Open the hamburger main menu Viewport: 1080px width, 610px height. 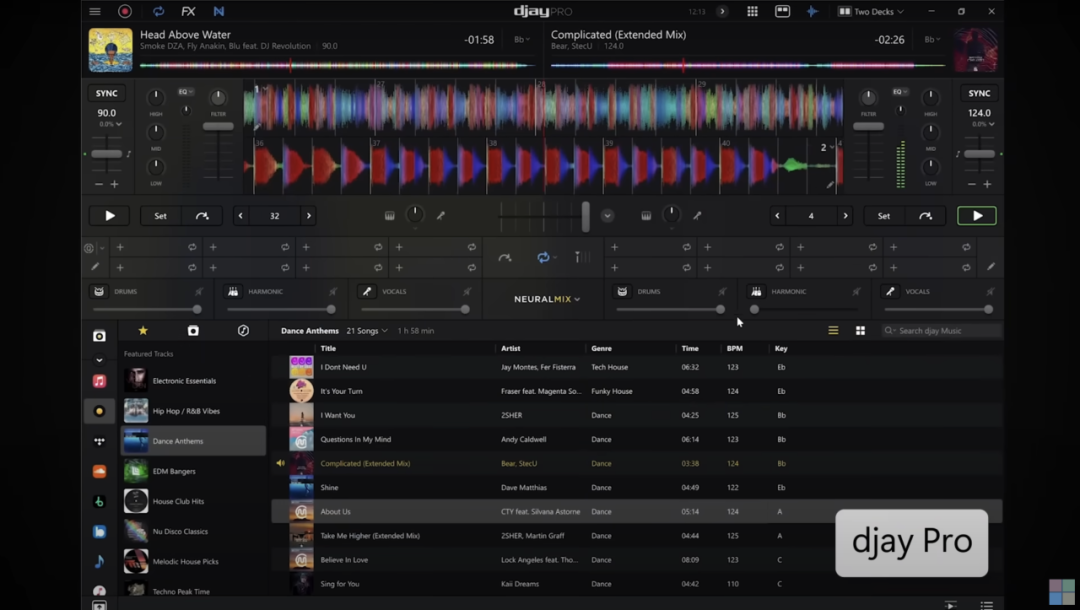coord(95,11)
